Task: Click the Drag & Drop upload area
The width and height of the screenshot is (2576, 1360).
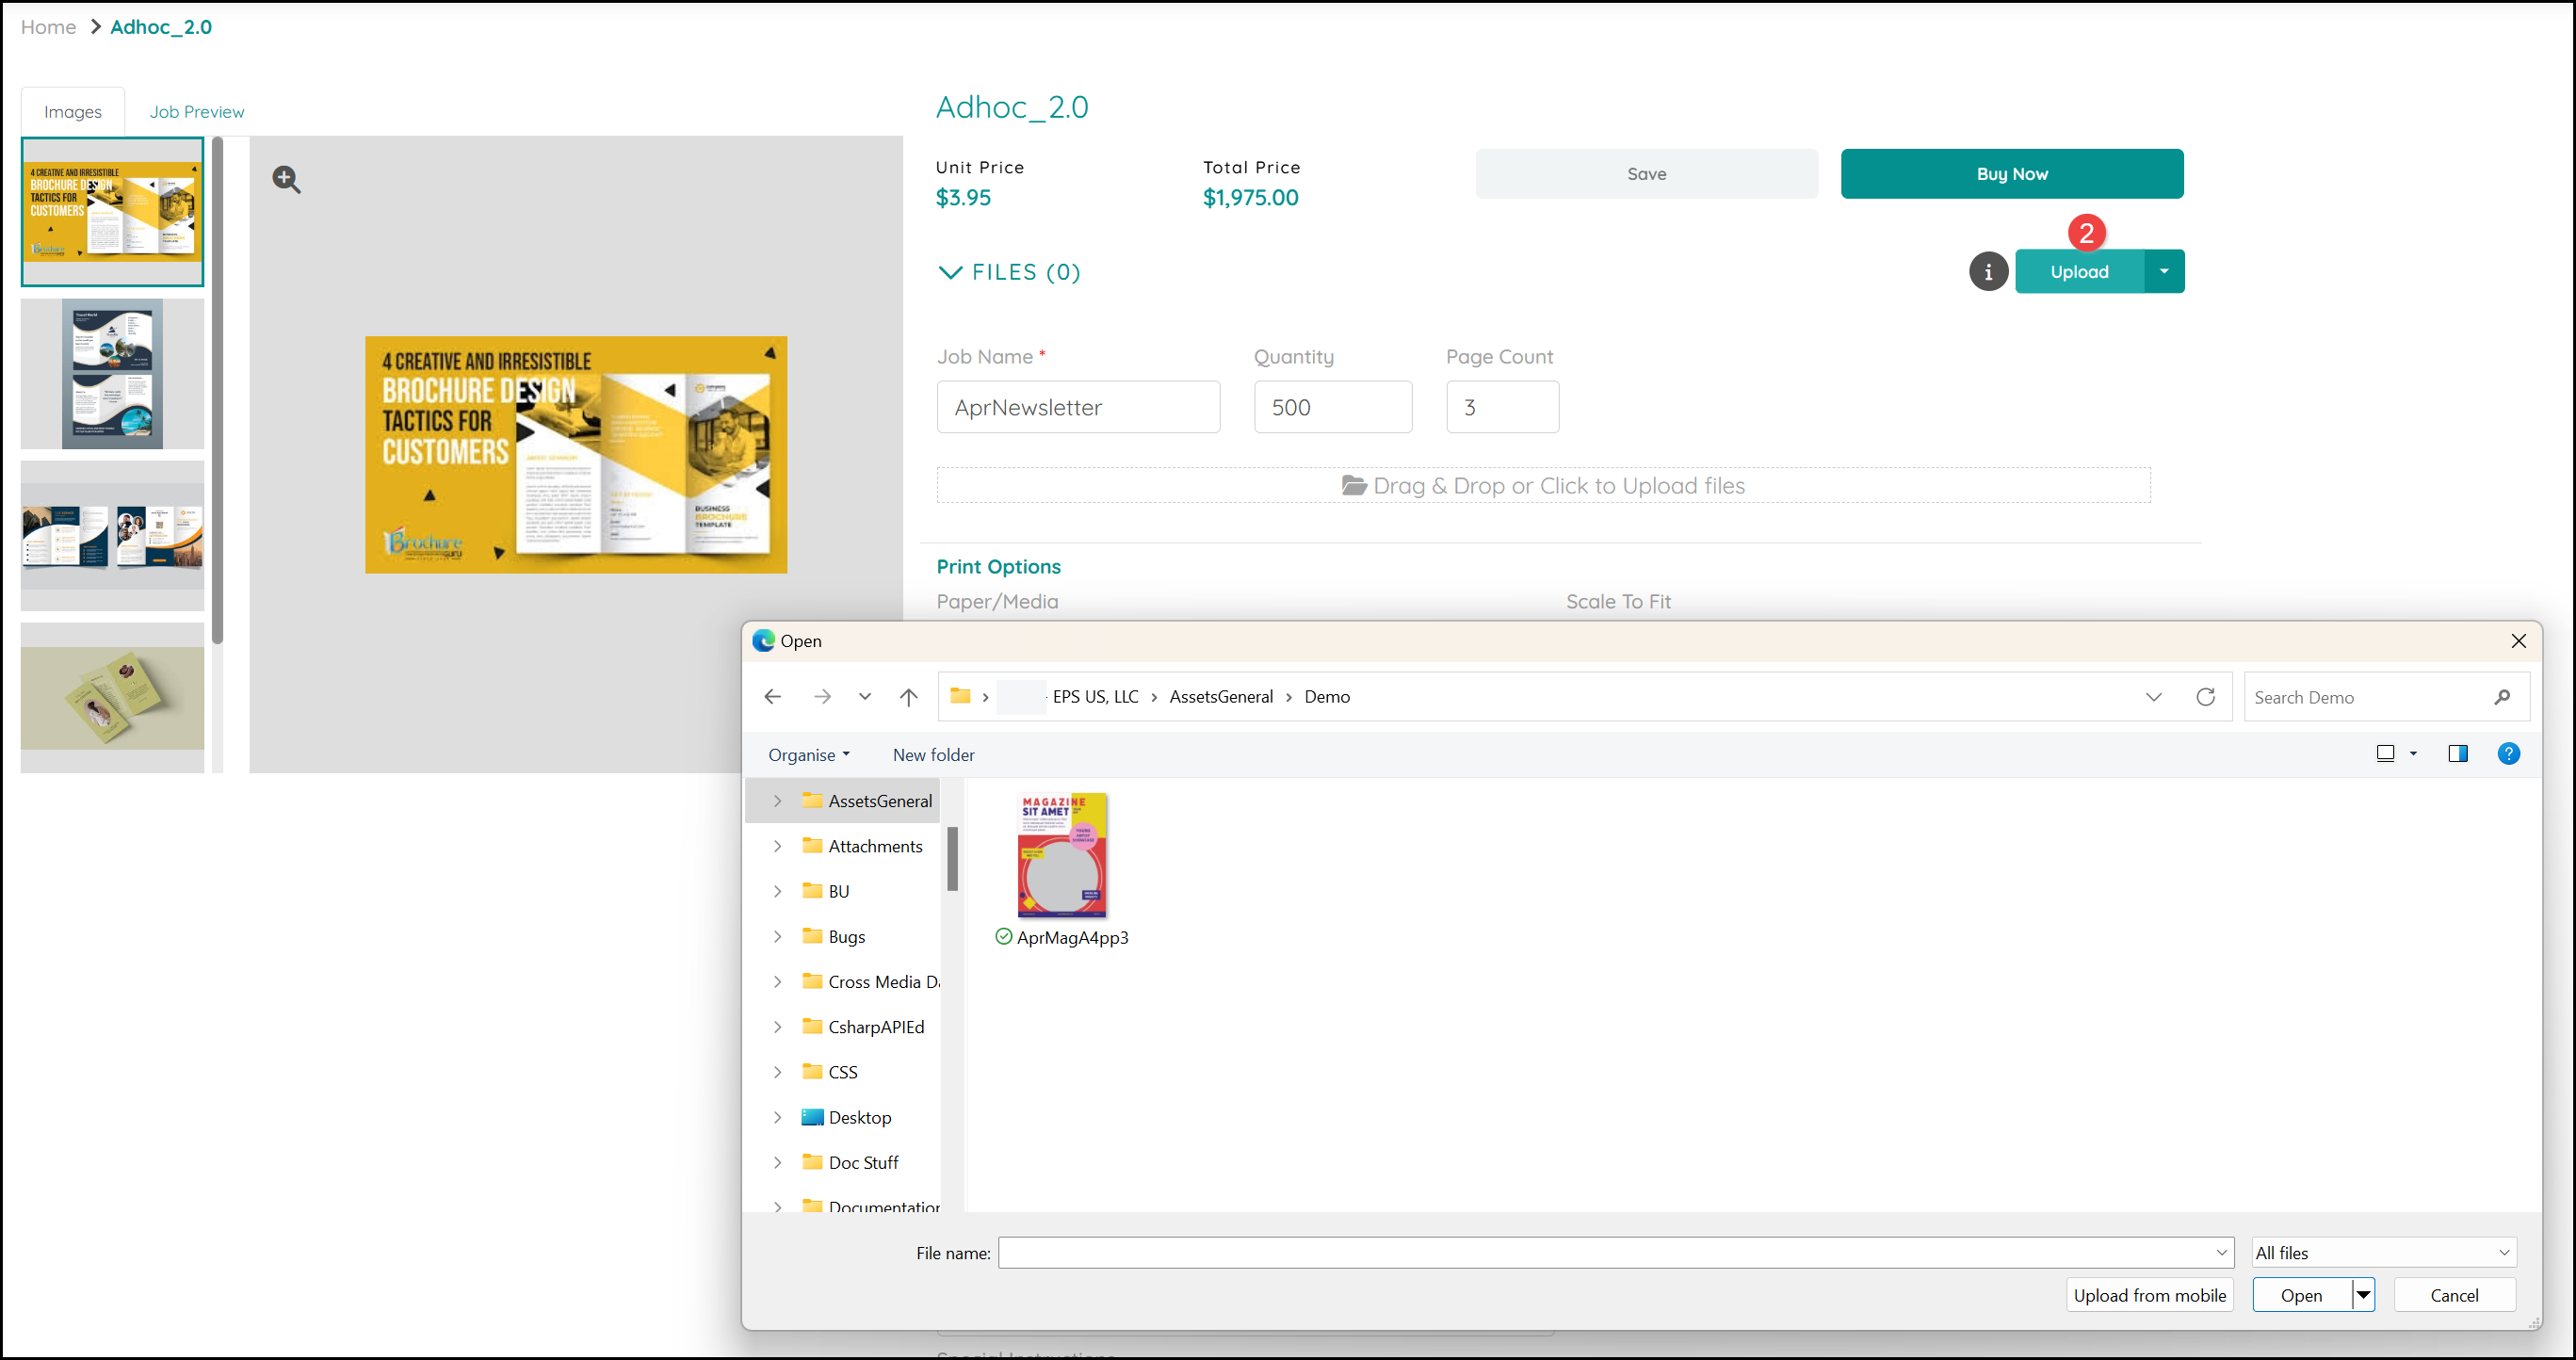Action: click(x=1543, y=486)
